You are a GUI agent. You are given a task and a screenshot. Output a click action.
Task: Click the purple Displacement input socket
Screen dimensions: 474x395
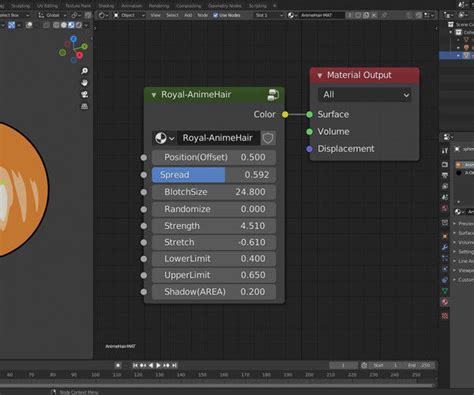(310, 149)
